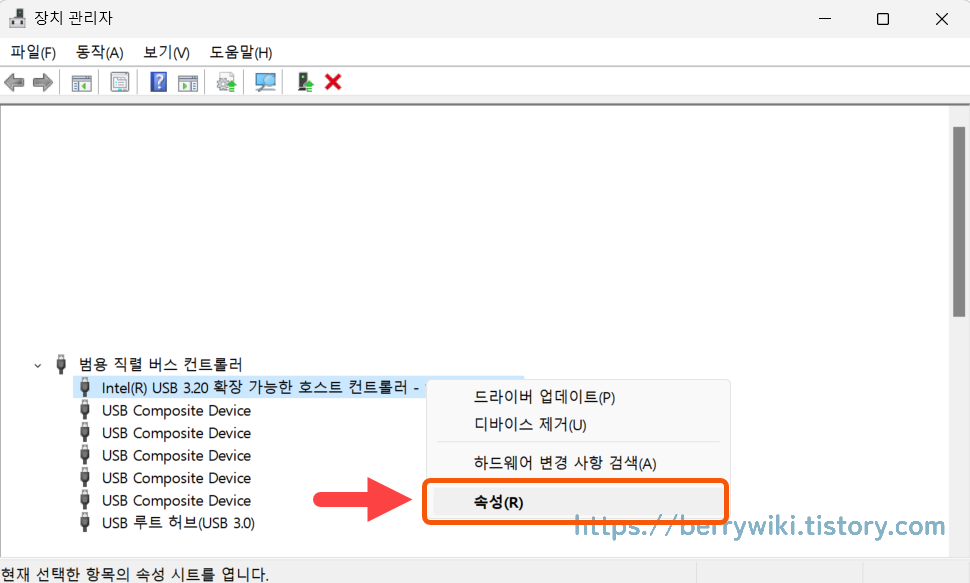Click the Scan for hardware changes icon
The width and height of the screenshot is (970, 583).
264,81
